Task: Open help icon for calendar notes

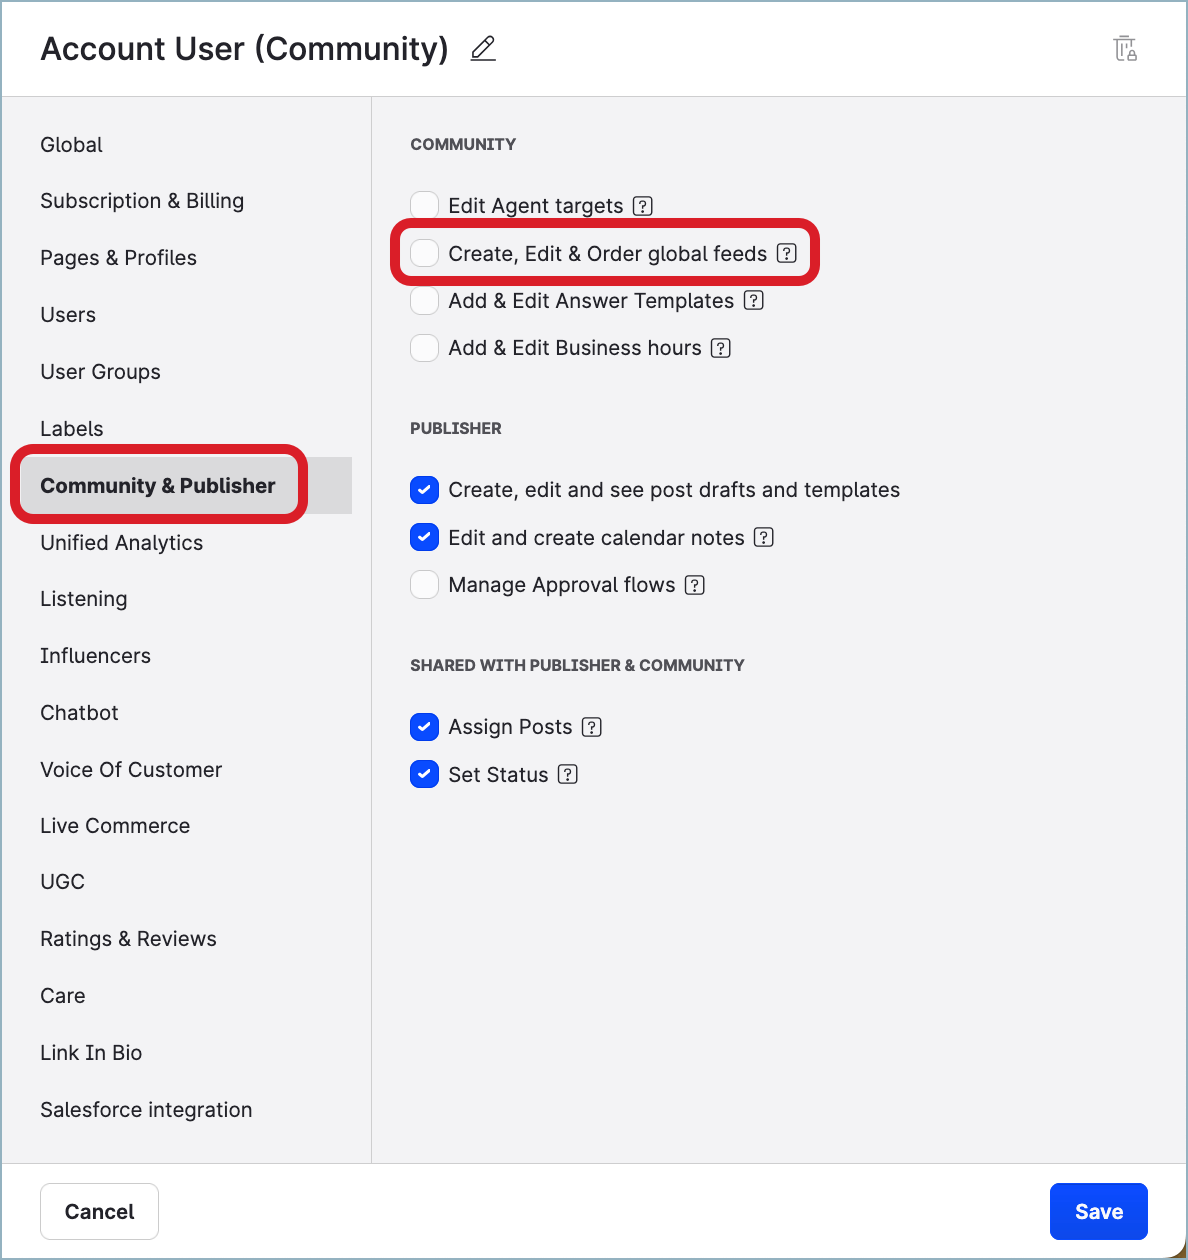Action: click(764, 537)
